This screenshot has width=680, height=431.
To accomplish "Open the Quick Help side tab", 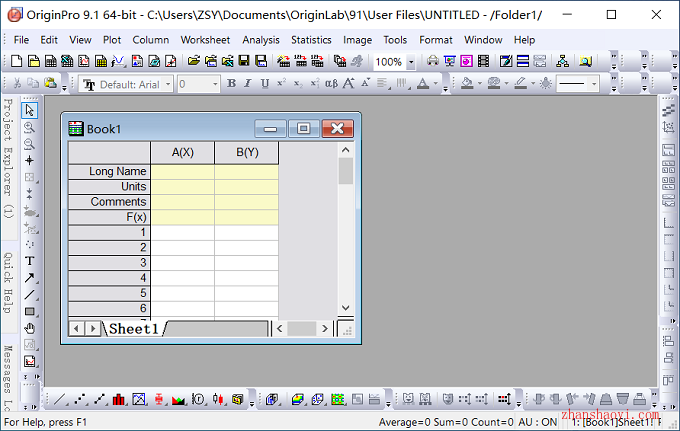I will coord(8,283).
